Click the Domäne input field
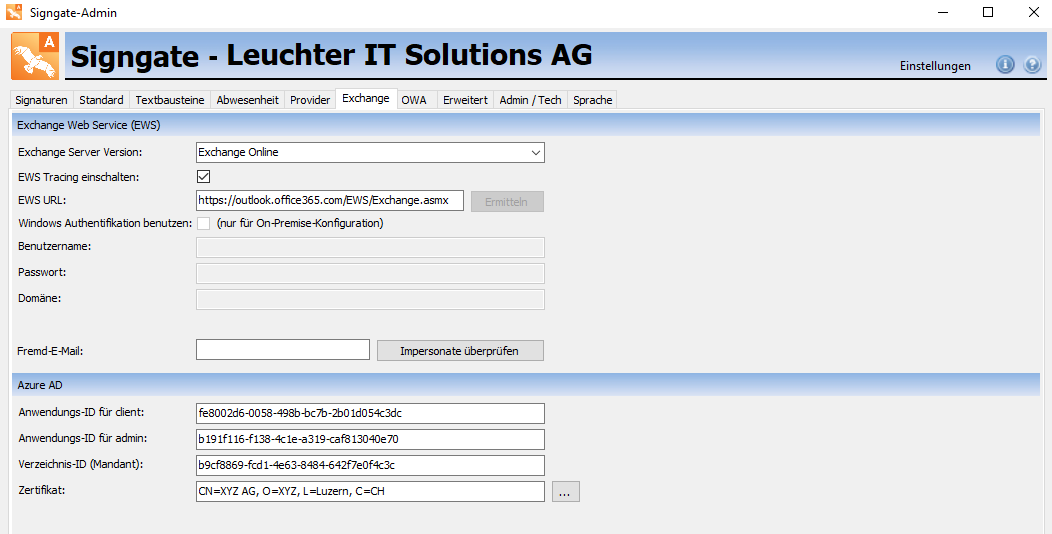This screenshot has height=534, width=1052. [x=370, y=299]
